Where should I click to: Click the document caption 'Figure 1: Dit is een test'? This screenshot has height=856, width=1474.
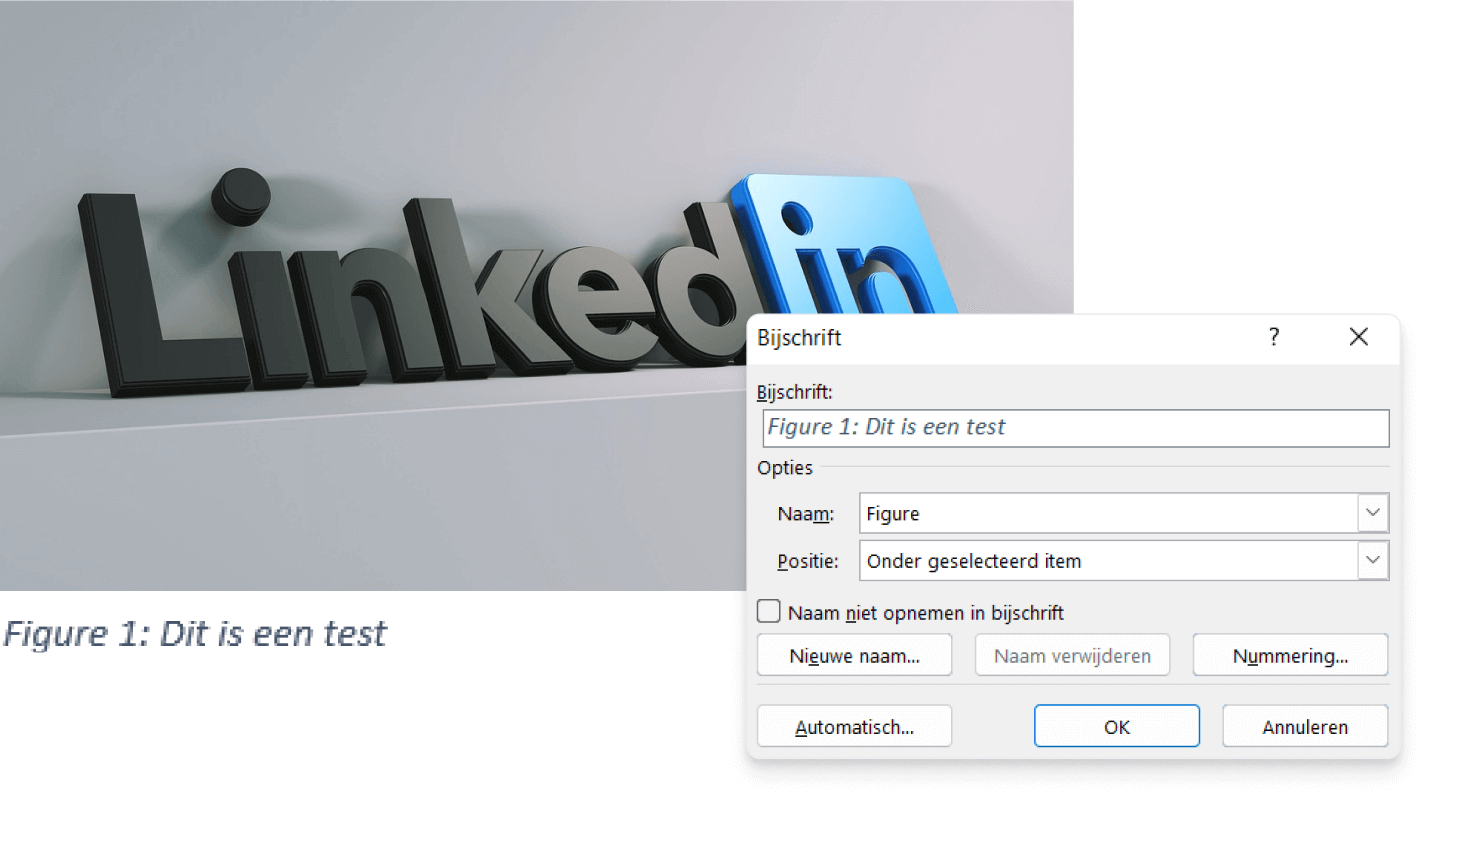(195, 634)
